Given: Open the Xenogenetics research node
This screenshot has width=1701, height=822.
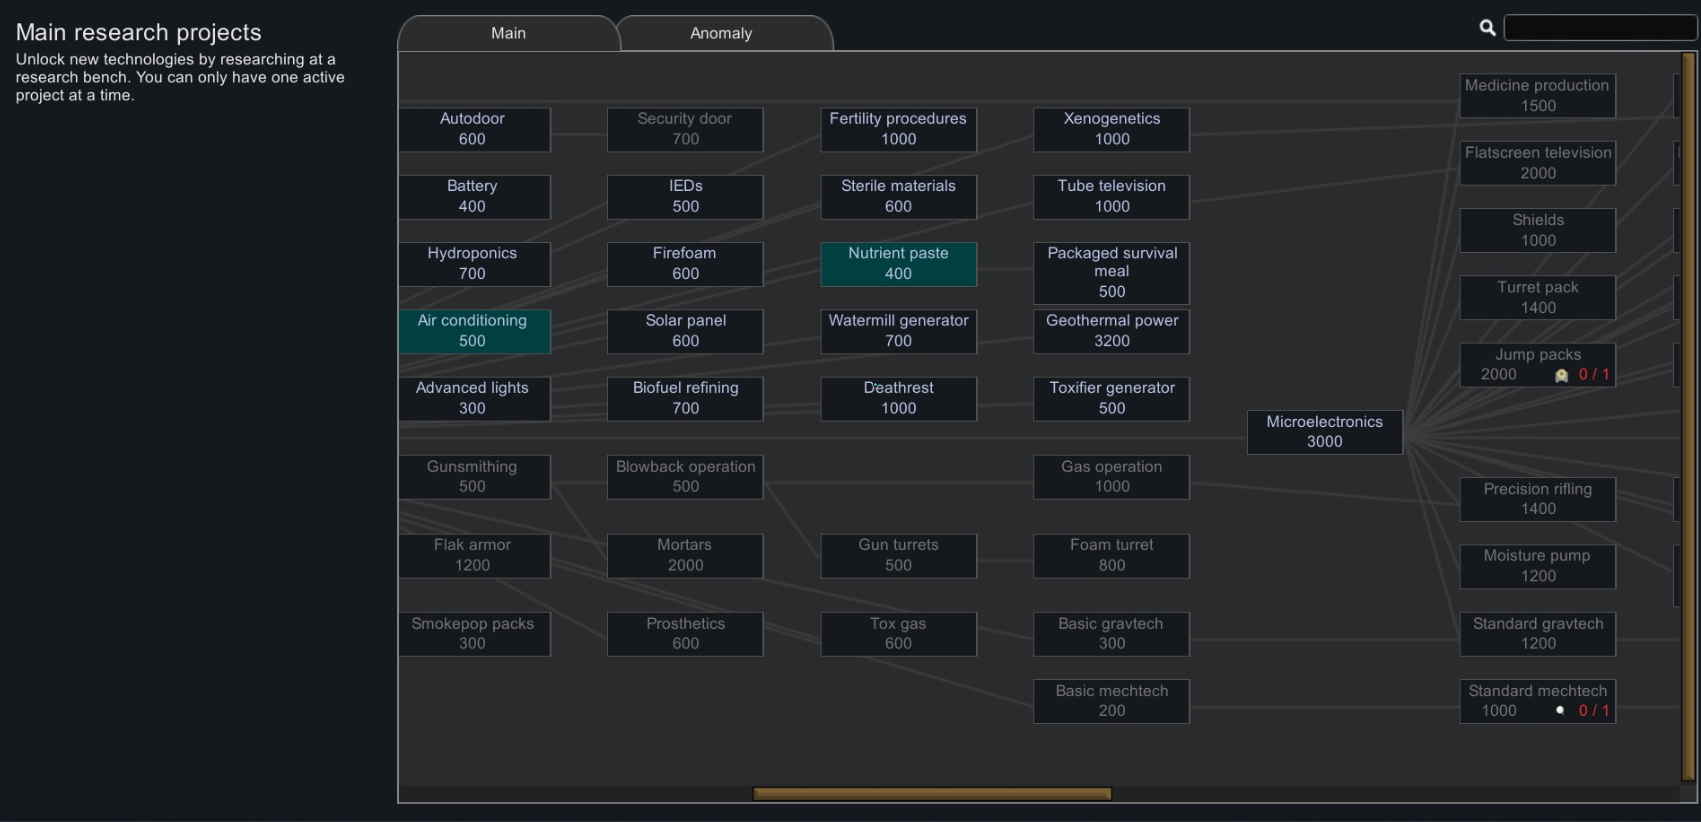Looking at the screenshot, I should tap(1111, 129).
